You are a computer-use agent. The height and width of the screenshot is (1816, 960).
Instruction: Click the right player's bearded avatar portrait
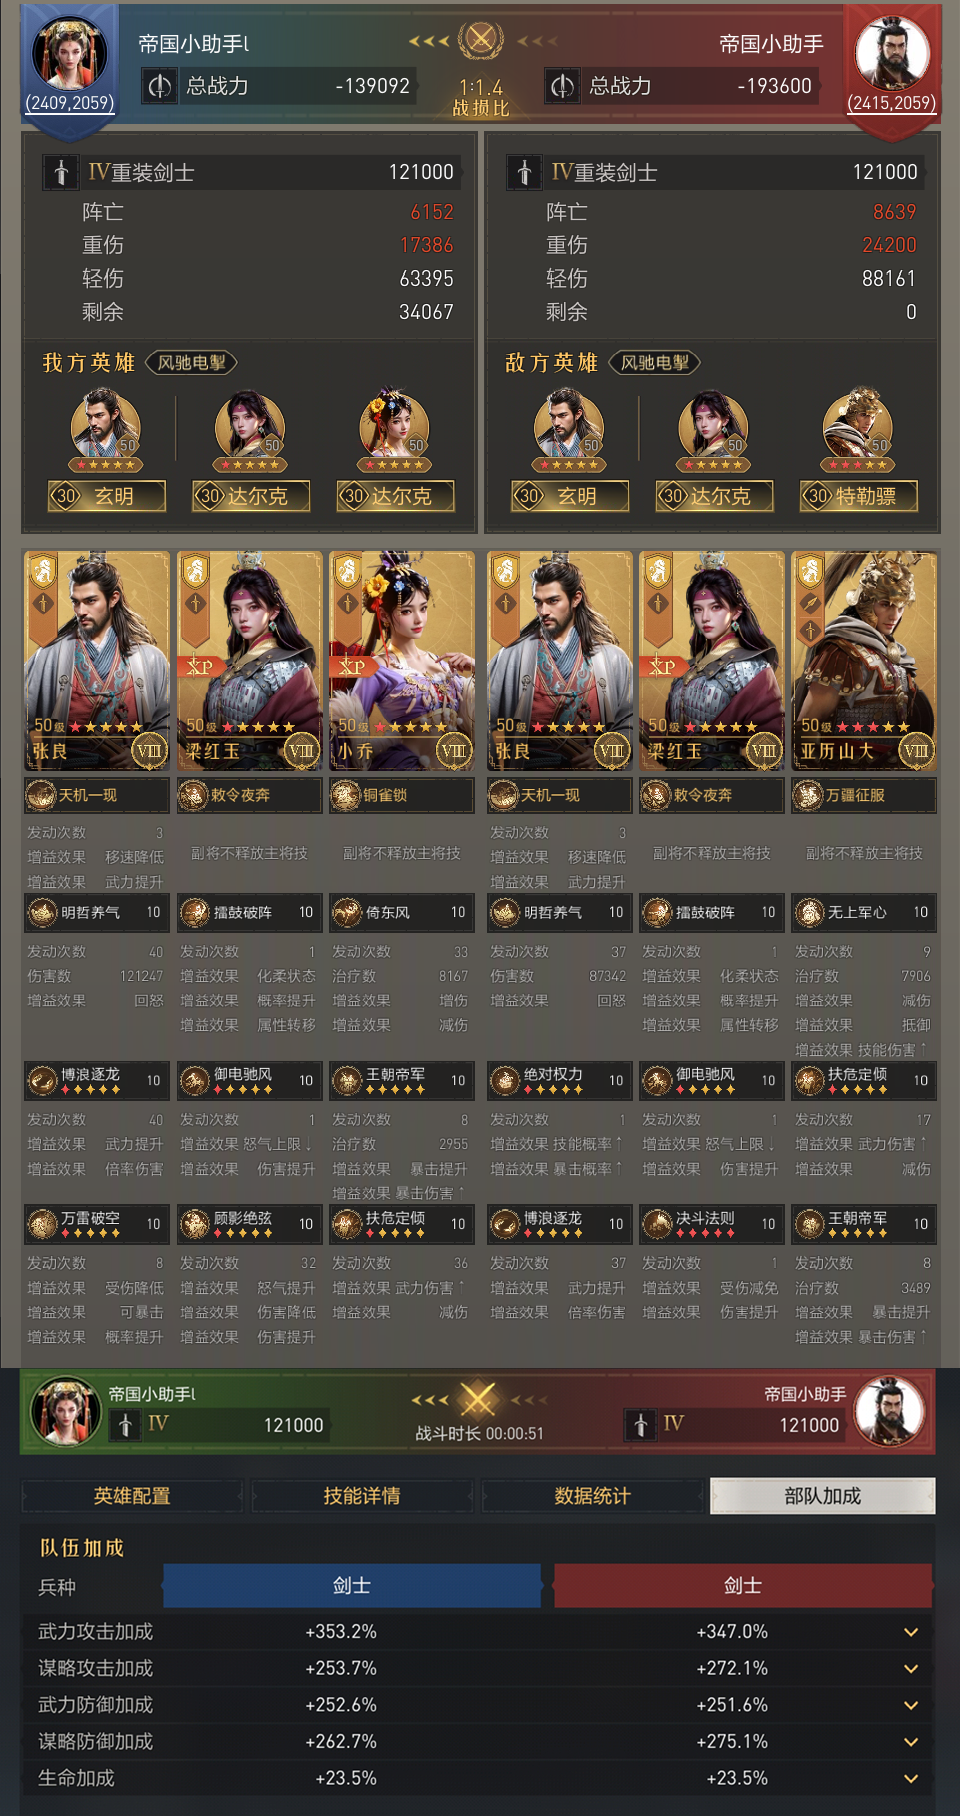pyautogui.click(x=892, y=54)
